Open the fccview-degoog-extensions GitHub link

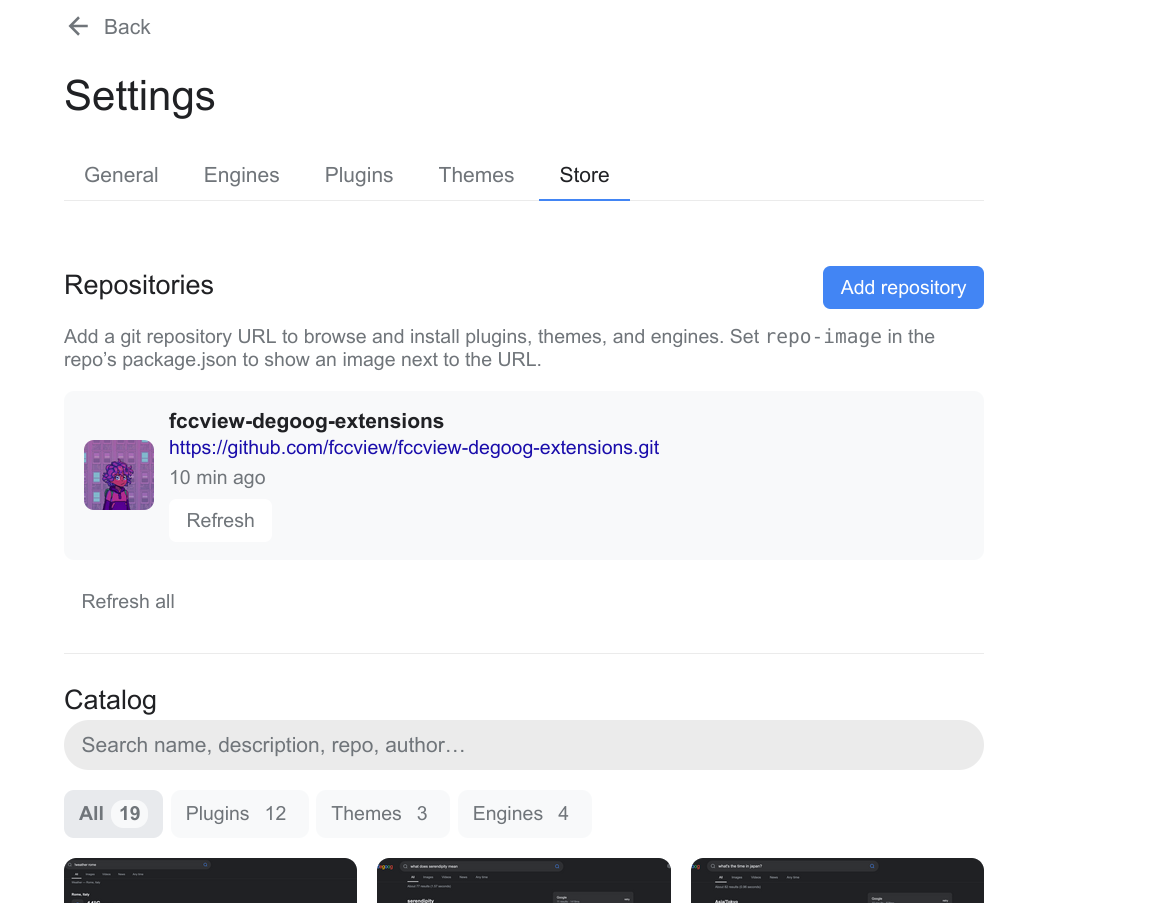click(x=414, y=447)
